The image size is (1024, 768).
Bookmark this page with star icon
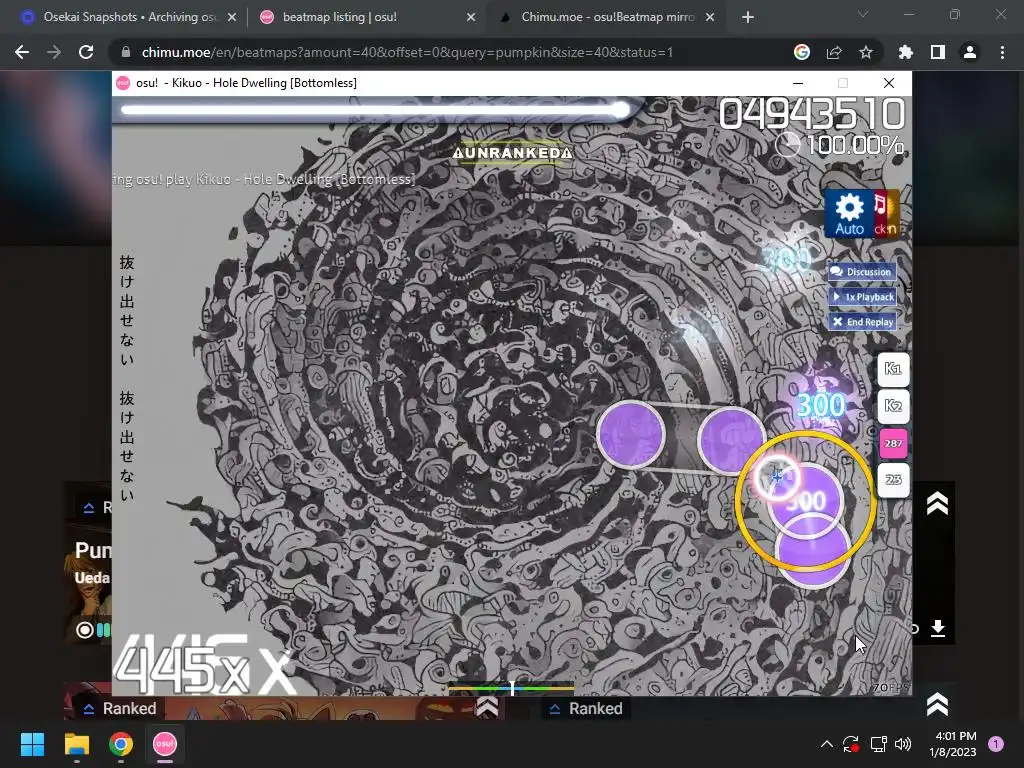tap(866, 52)
